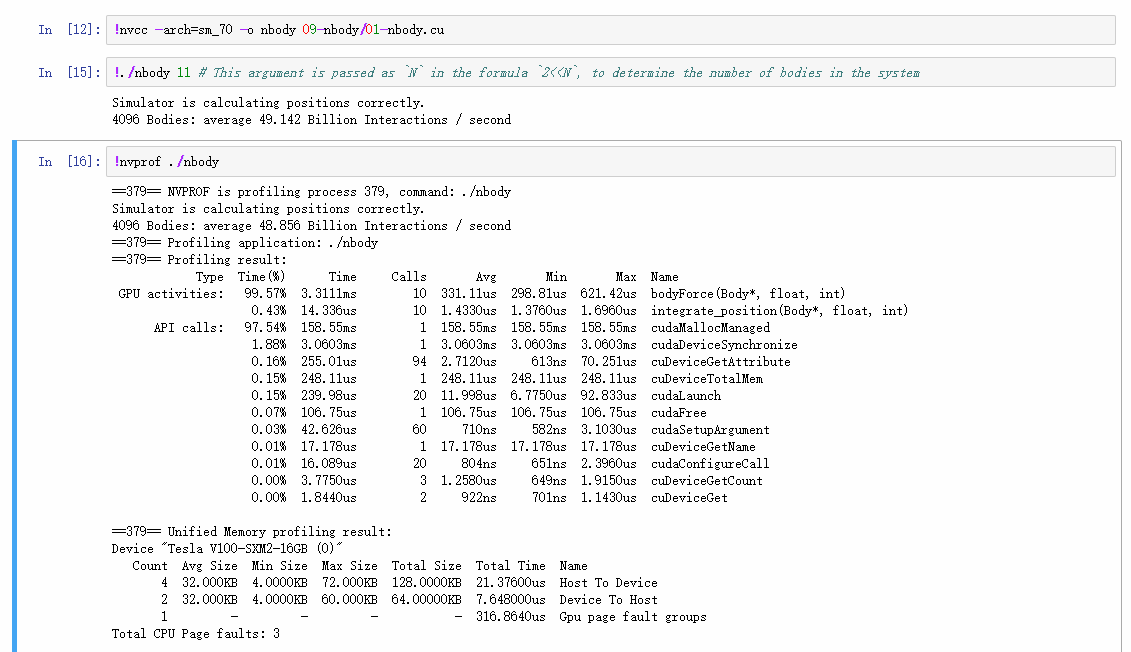Image resolution: width=1131 pixels, height=652 pixels.
Task: Click the cudaLaunch row name
Action: pyautogui.click(x=685, y=396)
